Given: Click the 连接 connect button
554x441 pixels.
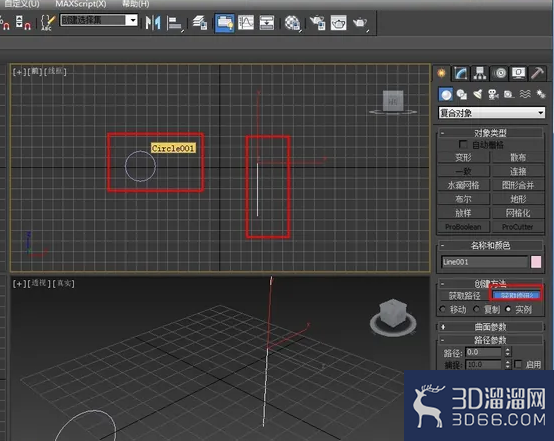Looking at the screenshot, I should point(518,171).
